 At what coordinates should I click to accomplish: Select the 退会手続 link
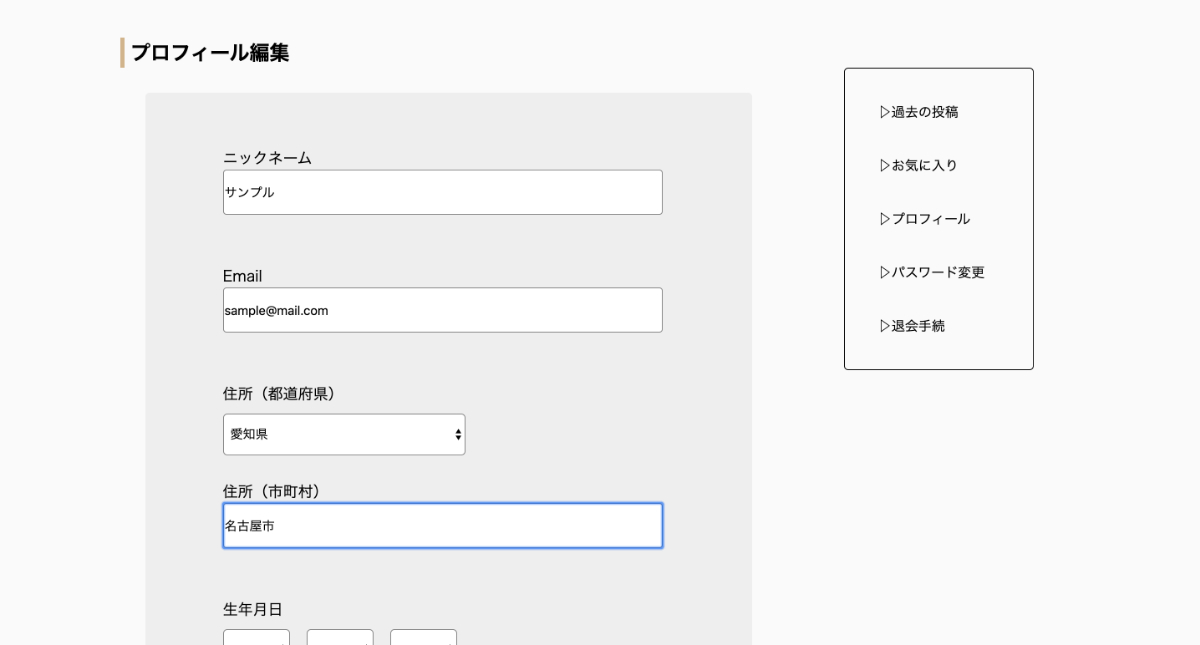coord(918,326)
